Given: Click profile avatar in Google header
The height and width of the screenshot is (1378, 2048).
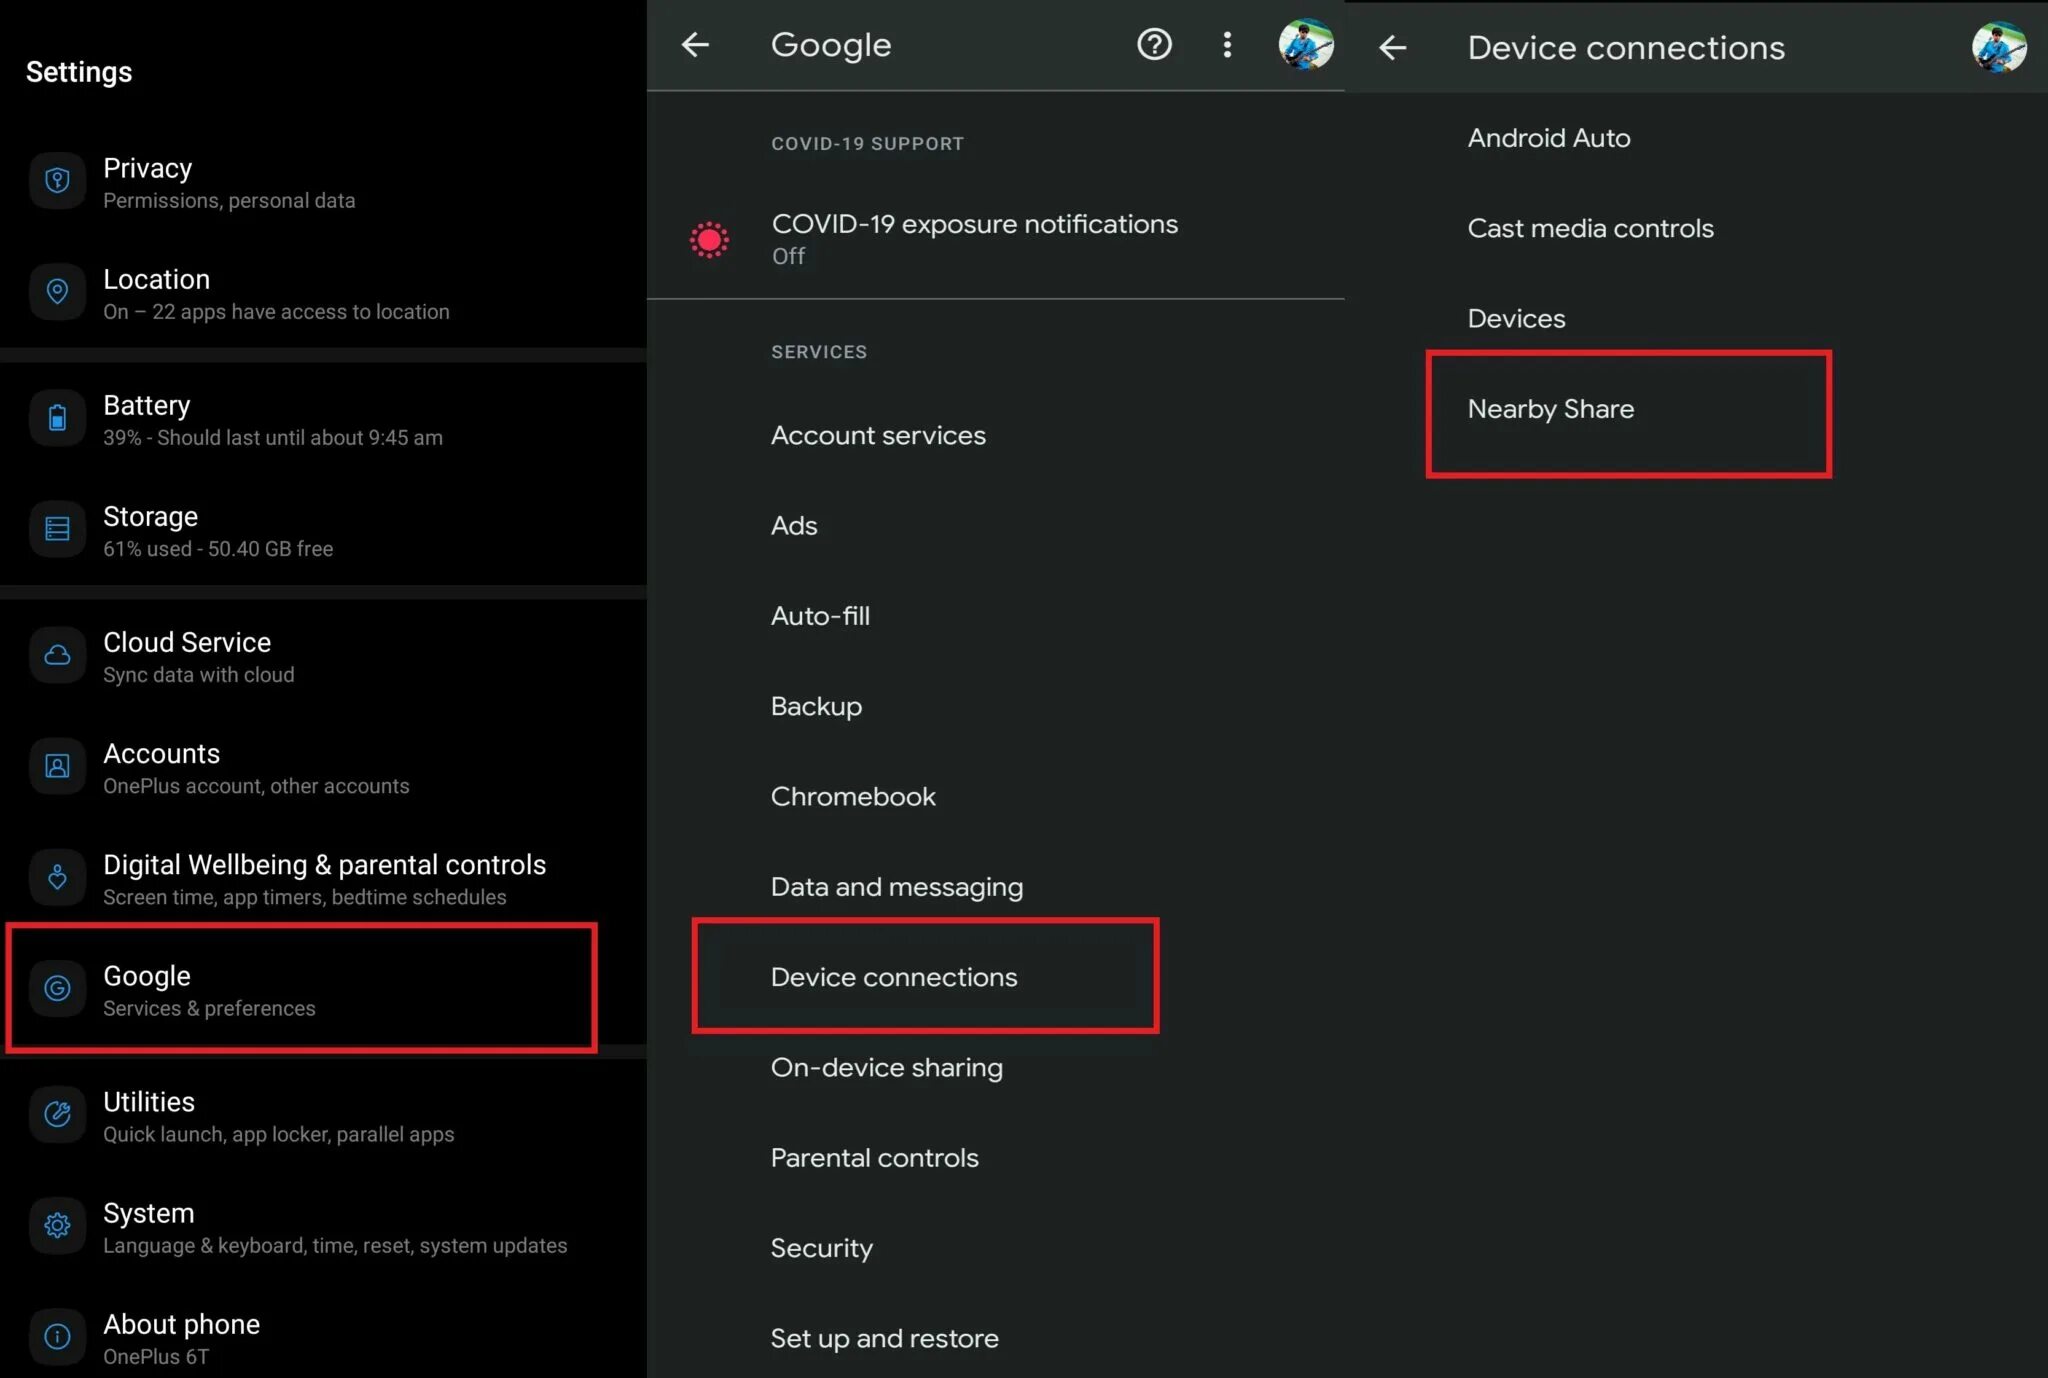Looking at the screenshot, I should (1305, 45).
